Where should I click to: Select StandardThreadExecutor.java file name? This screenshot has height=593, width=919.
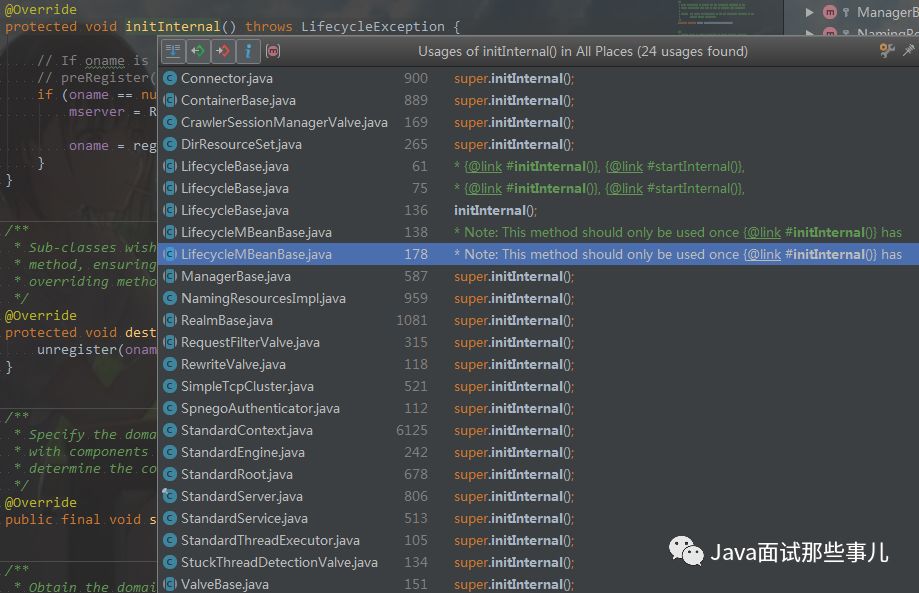click(x=270, y=540)
